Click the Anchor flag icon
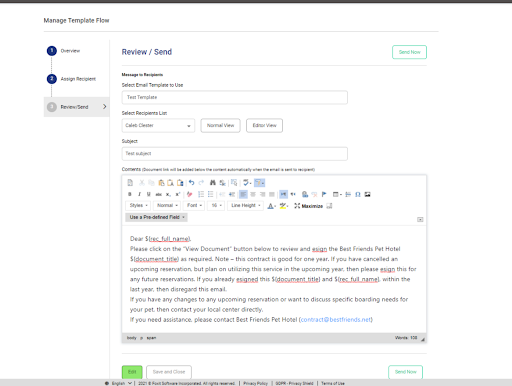 [x=324, y=194]
